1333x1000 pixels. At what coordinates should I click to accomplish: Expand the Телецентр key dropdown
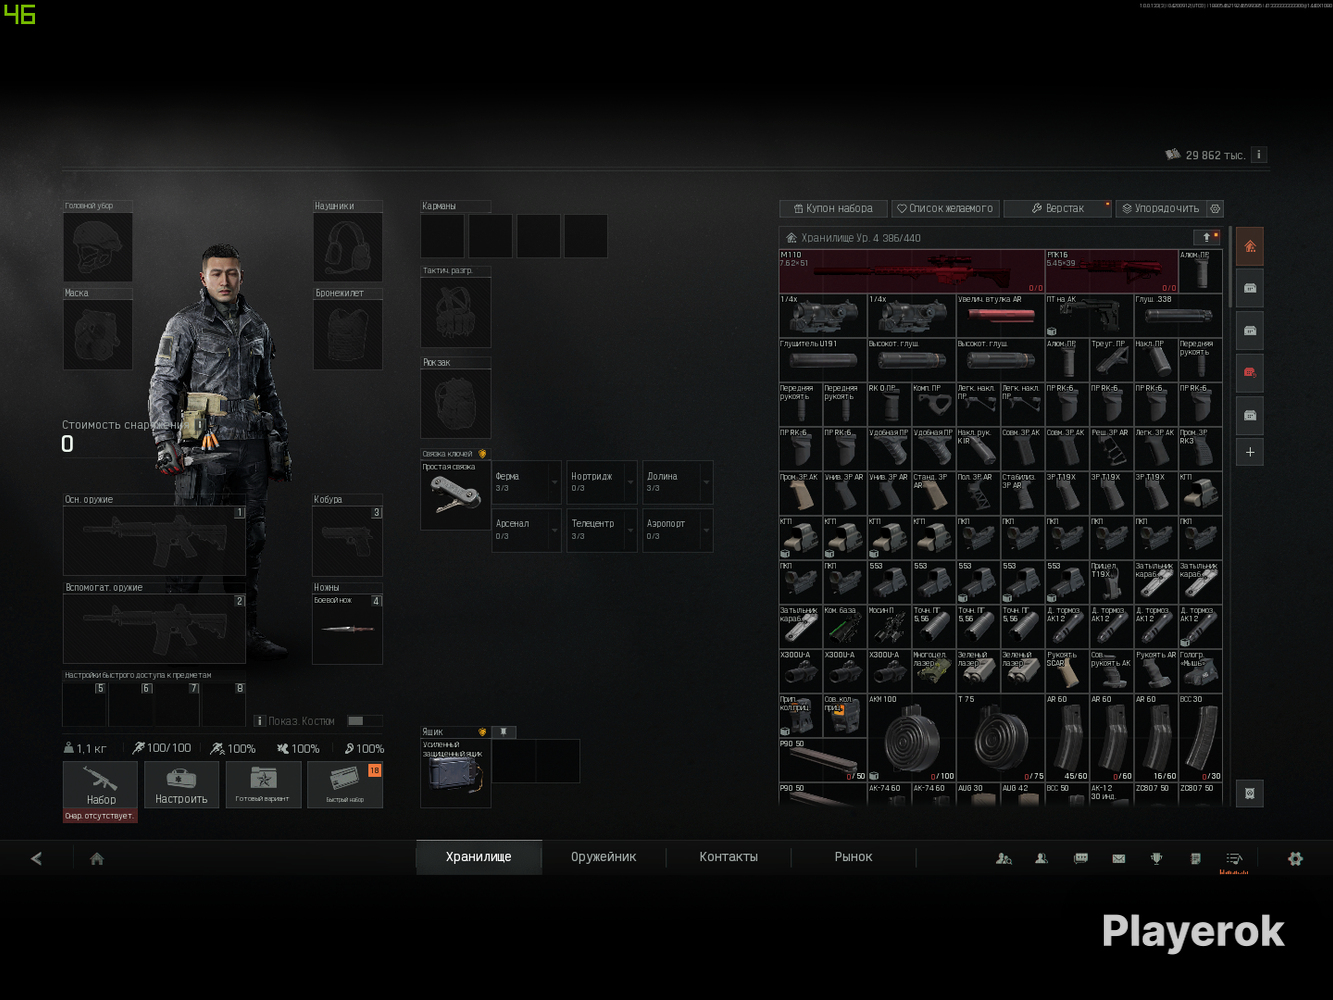tap(631, 530)
